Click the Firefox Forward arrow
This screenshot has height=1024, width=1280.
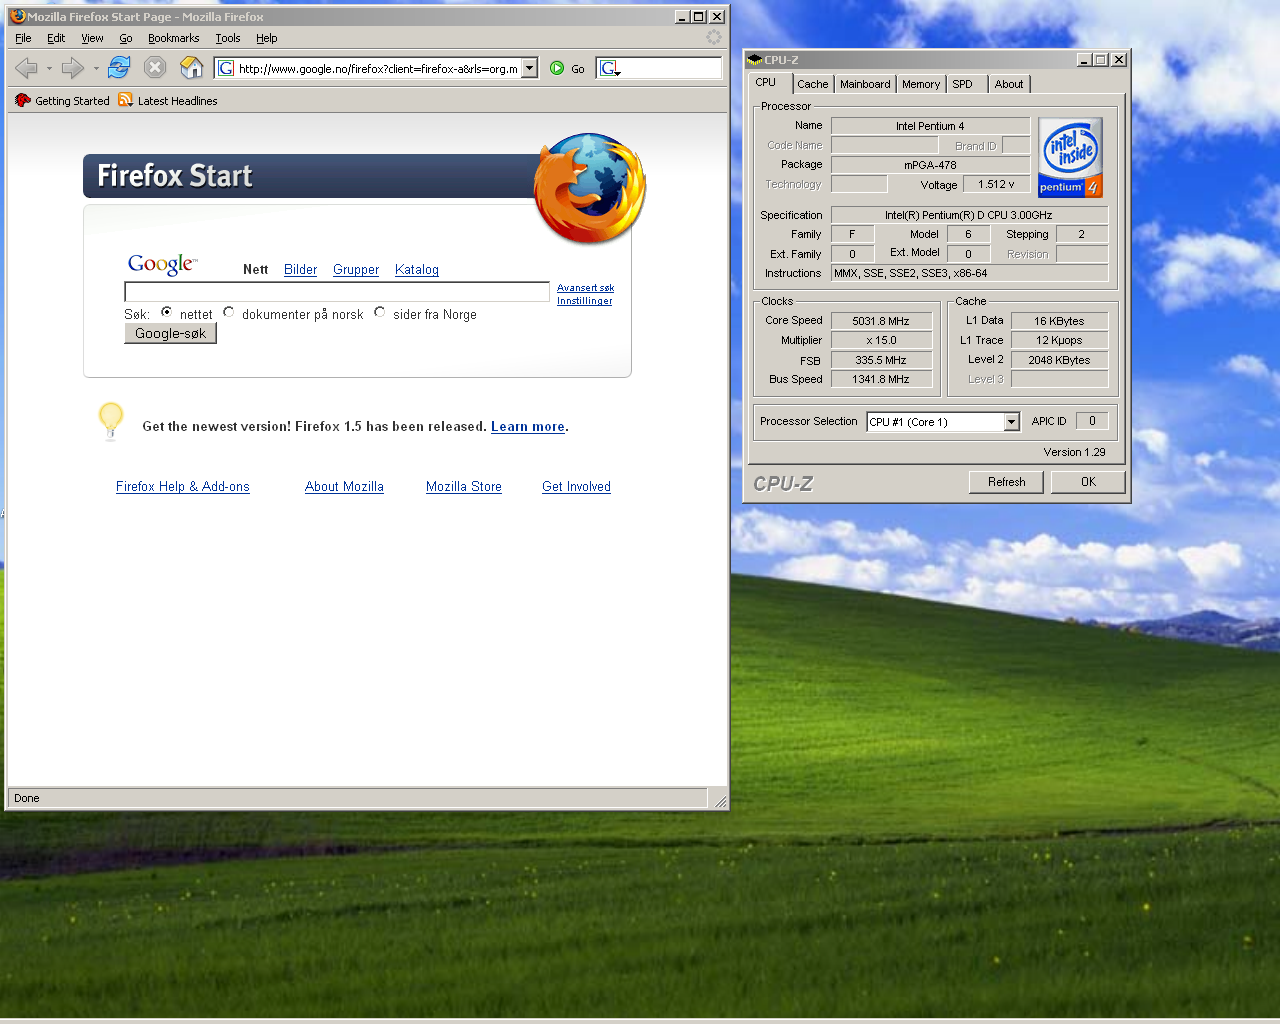click(72, 68)
